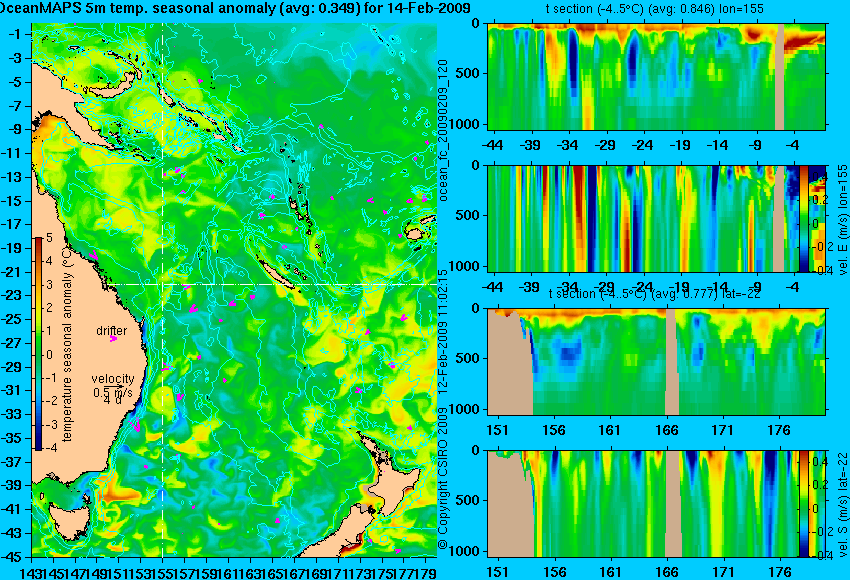Screen dimensions: 850x580
Task: Click latitude label '-1' on main map axis
Action: pos(14,34)
